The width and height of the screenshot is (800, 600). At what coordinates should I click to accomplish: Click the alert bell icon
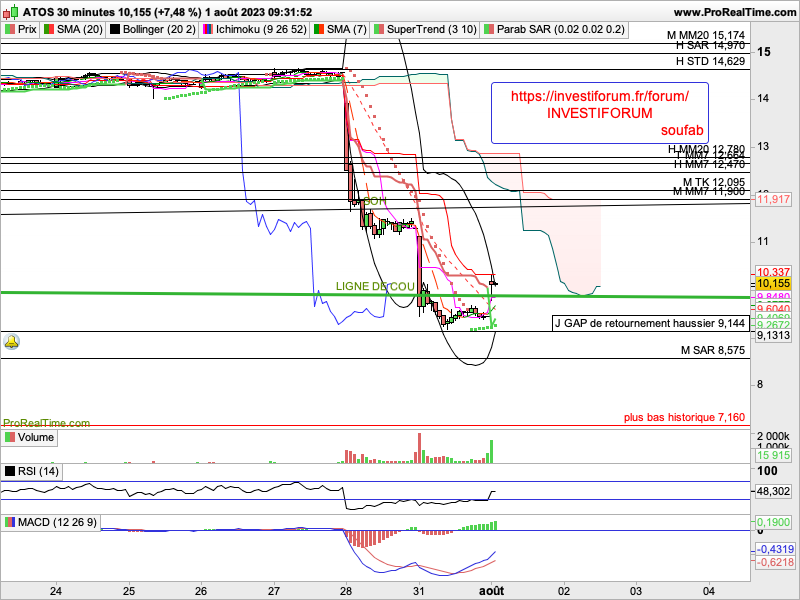pos(12,342)
